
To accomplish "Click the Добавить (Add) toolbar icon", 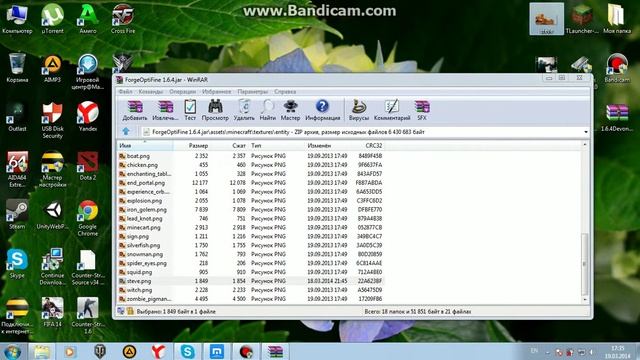I will [135, 110].
